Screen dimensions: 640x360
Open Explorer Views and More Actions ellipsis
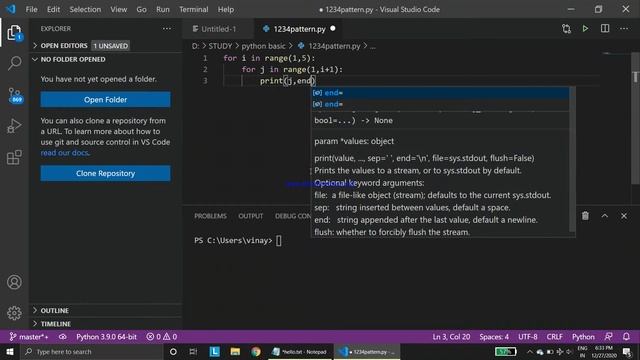pos(167,29)
